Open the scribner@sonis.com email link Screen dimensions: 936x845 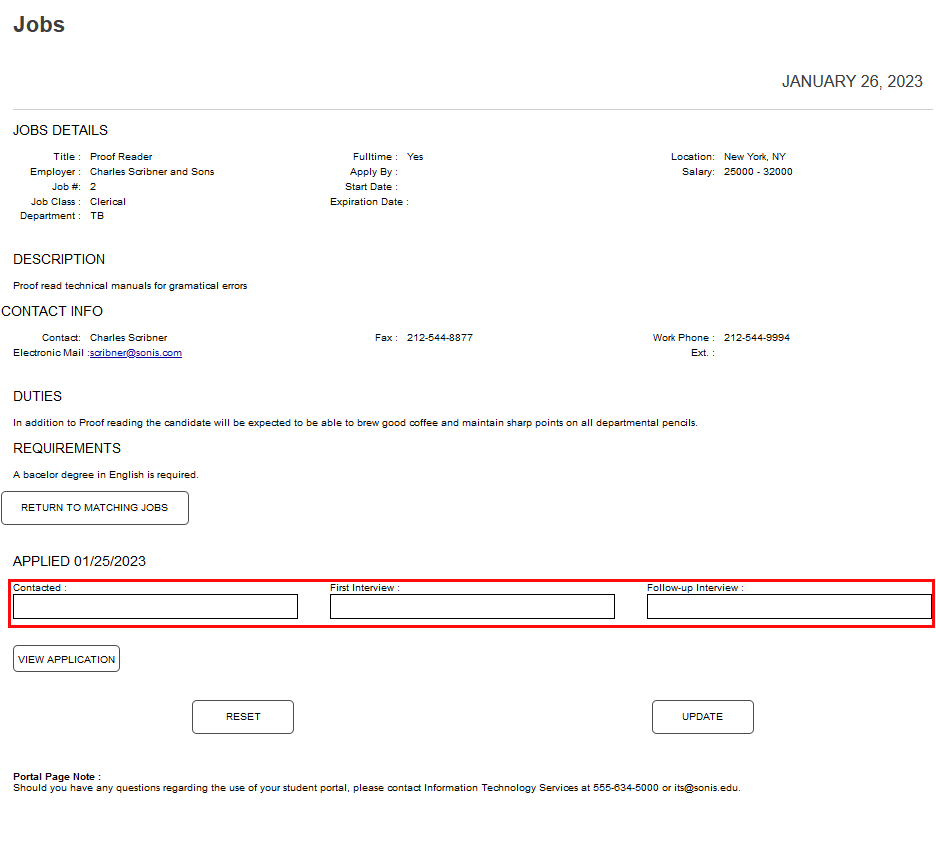[136, 352]
